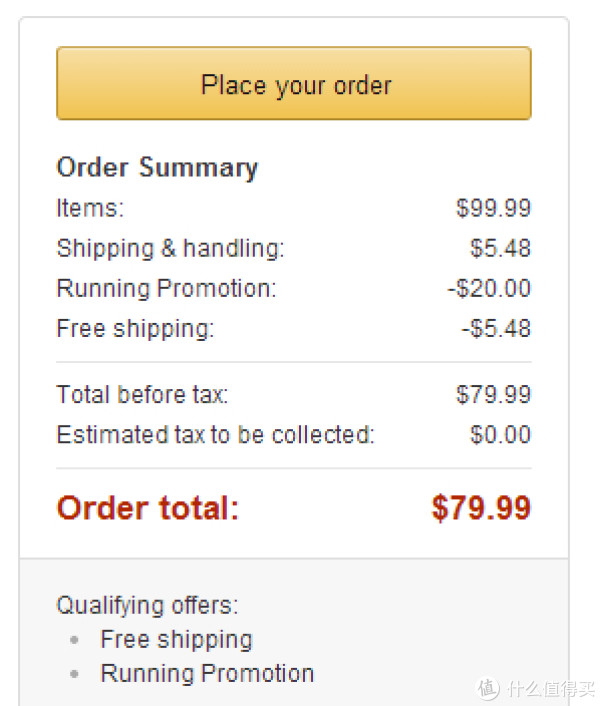Click the red Order total label

tap(148, 508)
